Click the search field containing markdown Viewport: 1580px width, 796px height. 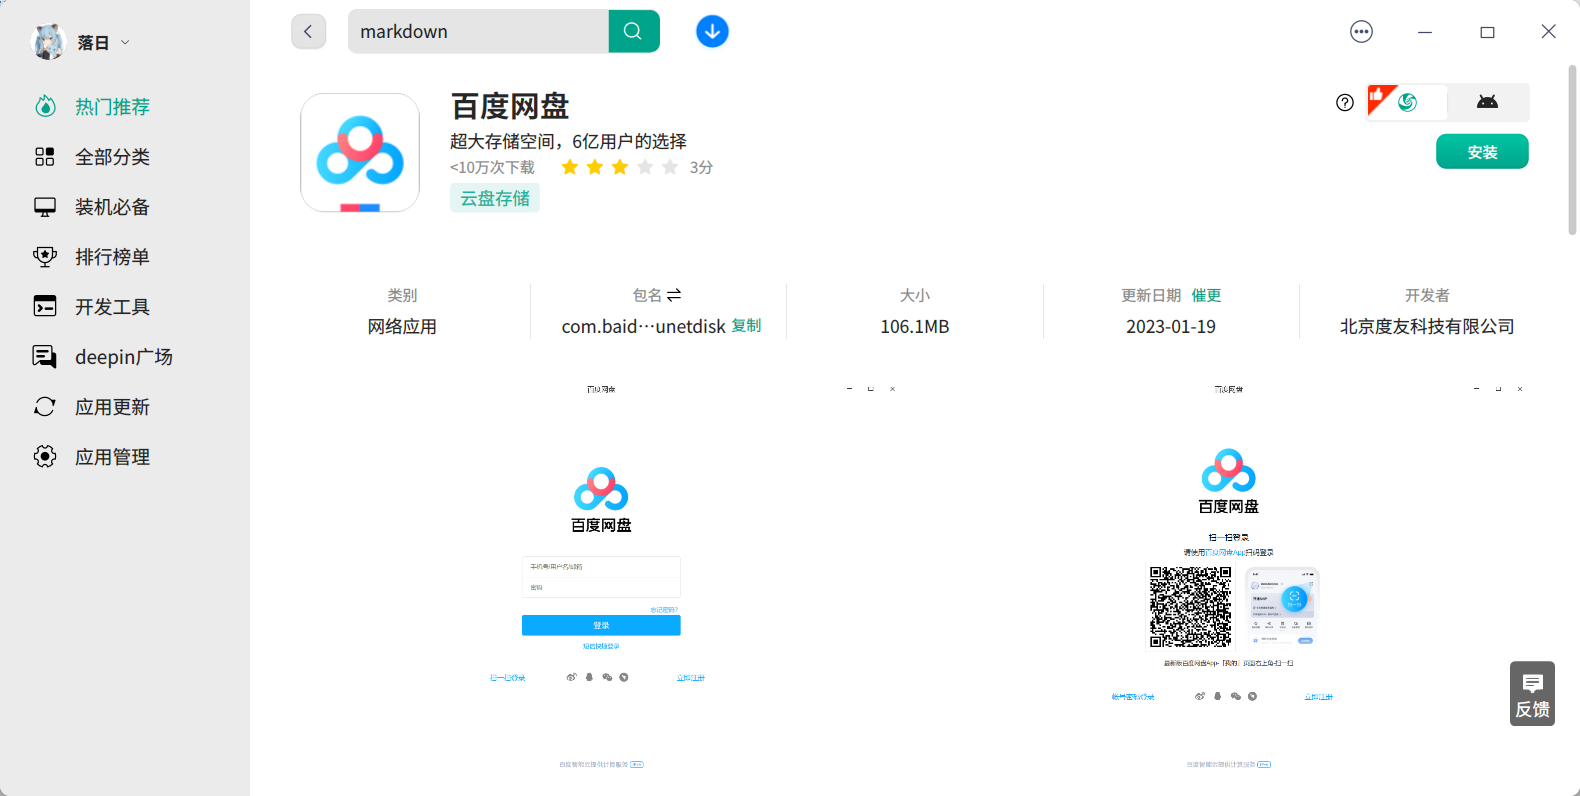coord(478,31)
